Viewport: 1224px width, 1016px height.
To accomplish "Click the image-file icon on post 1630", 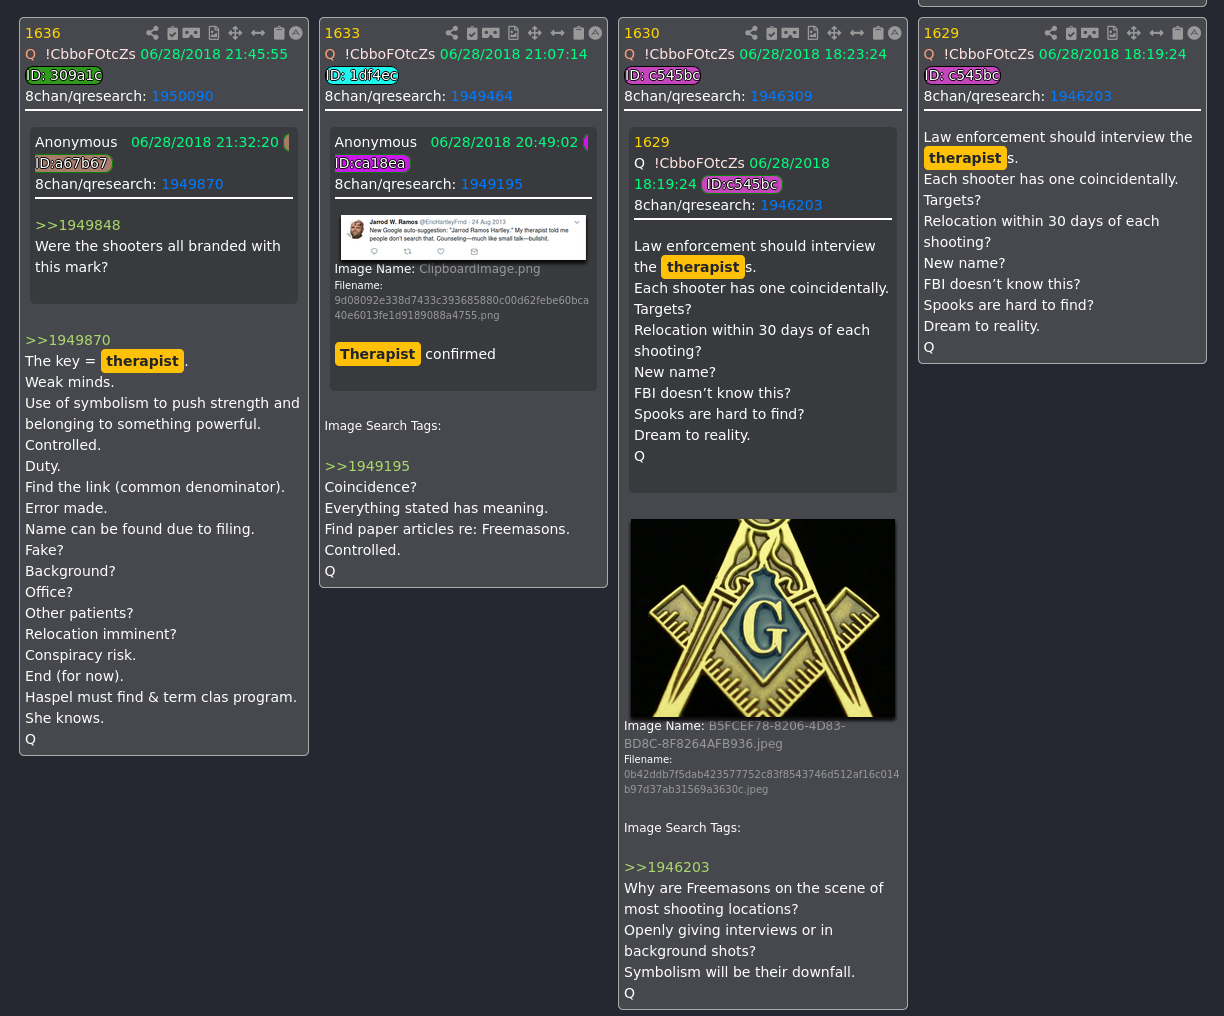I will pyautogui.click(x=812, y=33).
